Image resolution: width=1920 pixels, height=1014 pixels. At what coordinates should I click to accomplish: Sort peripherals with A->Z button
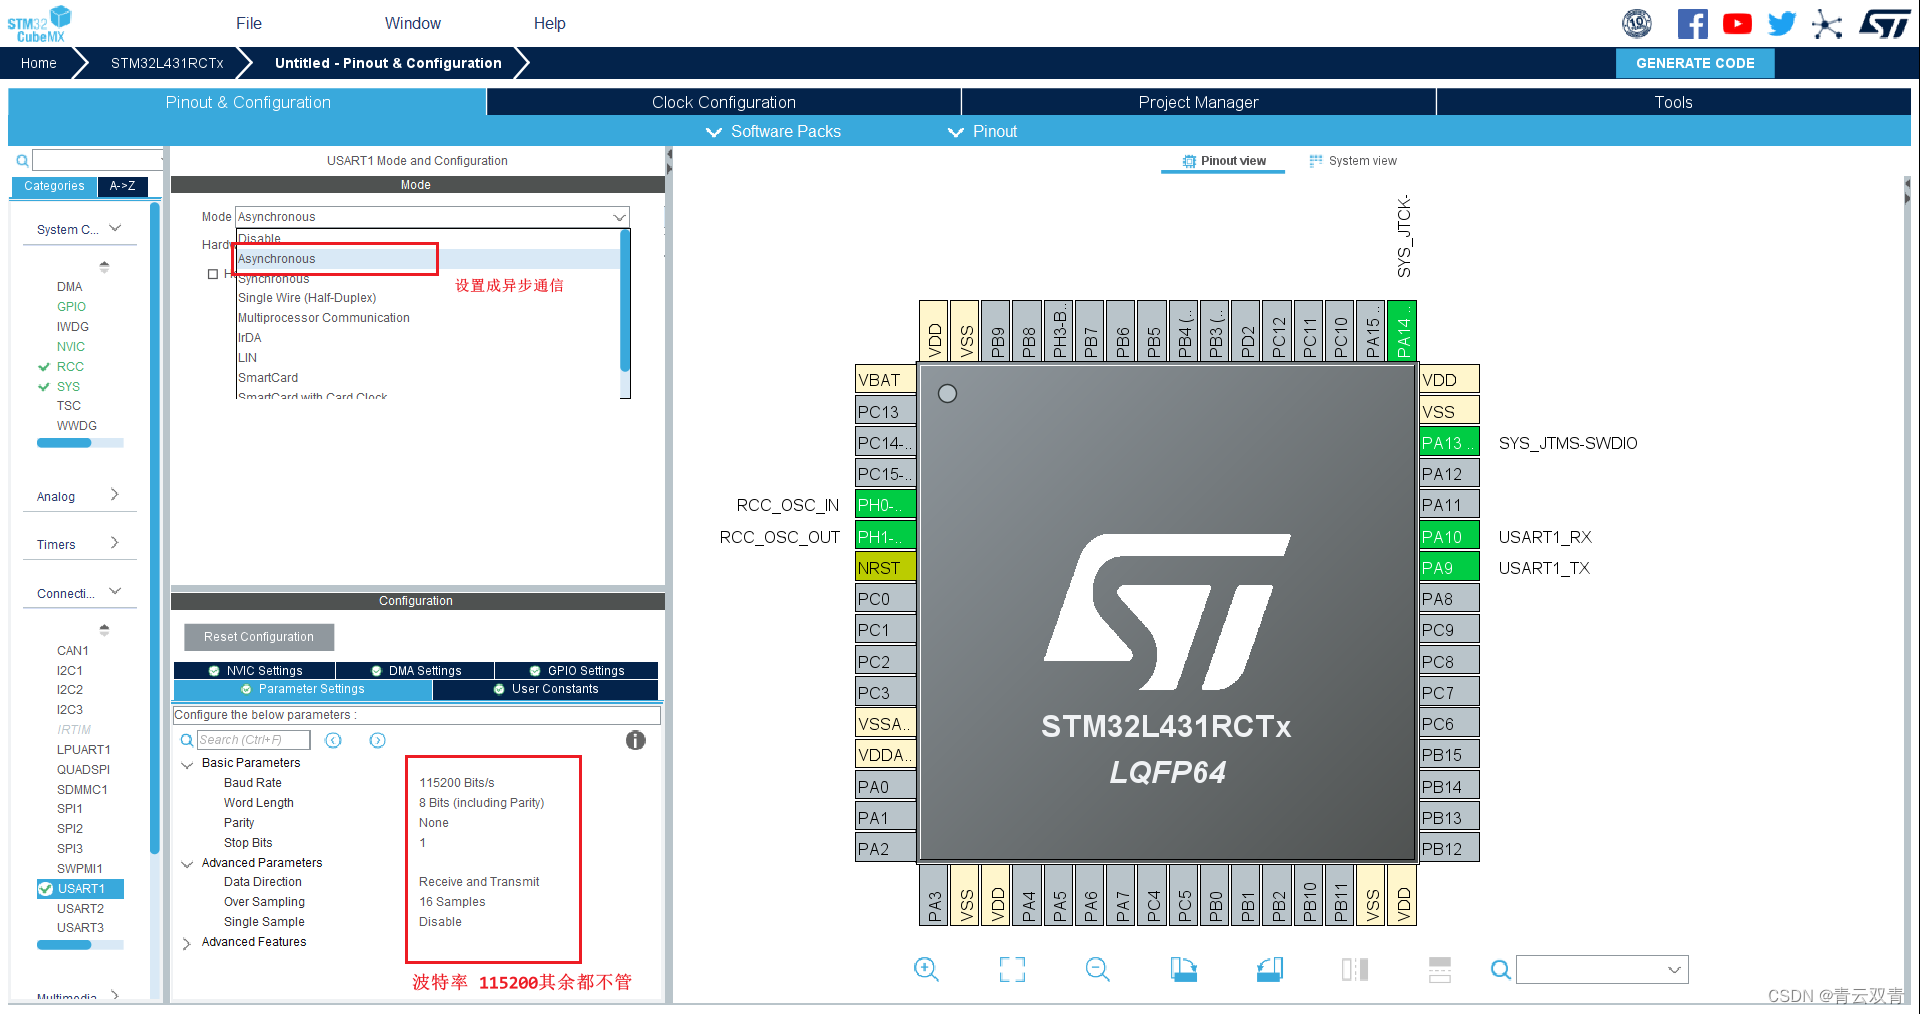(123, 186)
